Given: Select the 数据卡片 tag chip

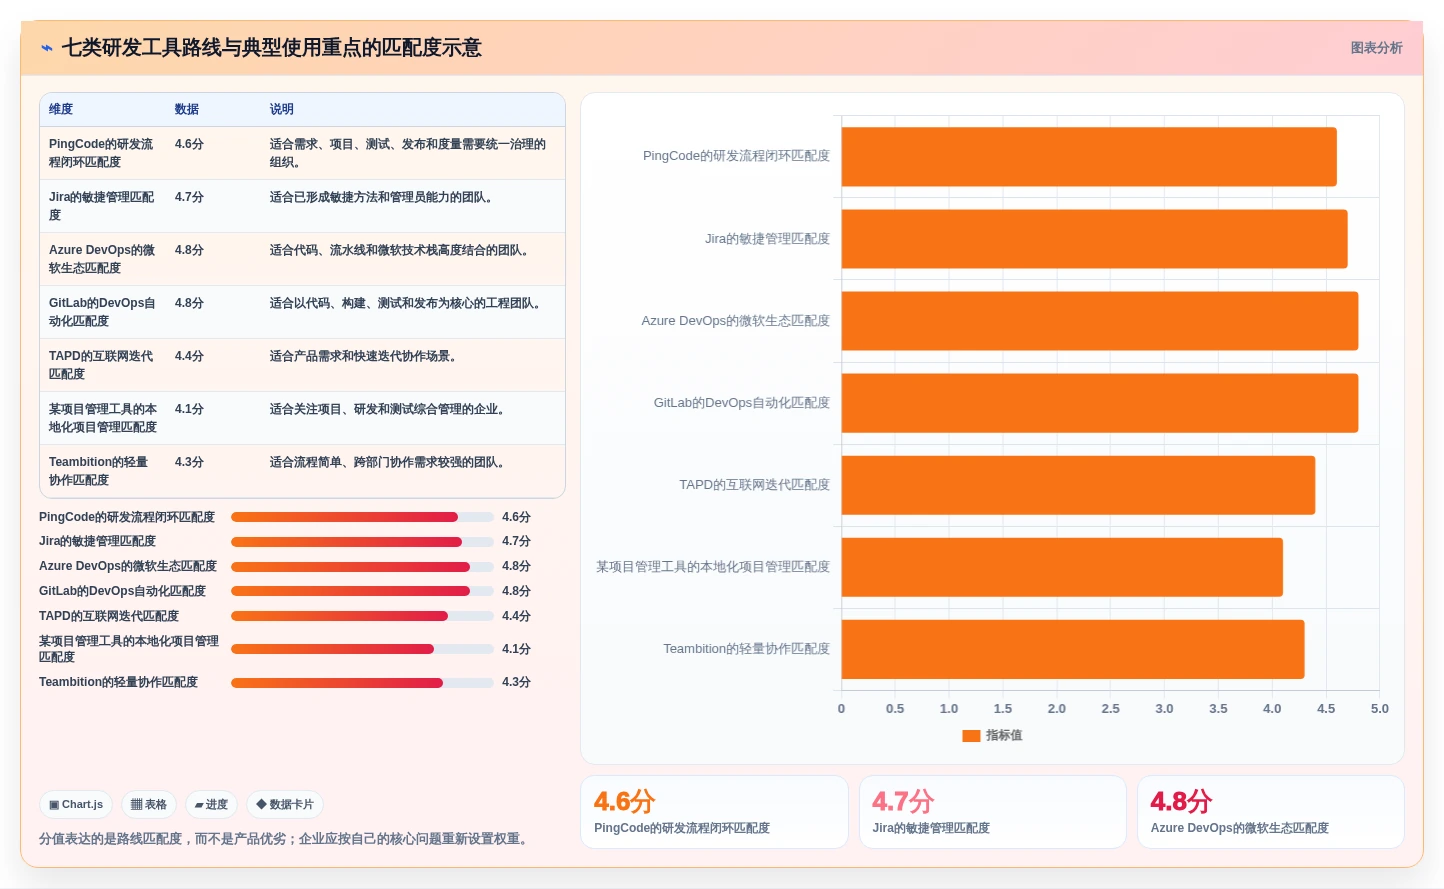Looking at the screenshot, I should [285, 804].
